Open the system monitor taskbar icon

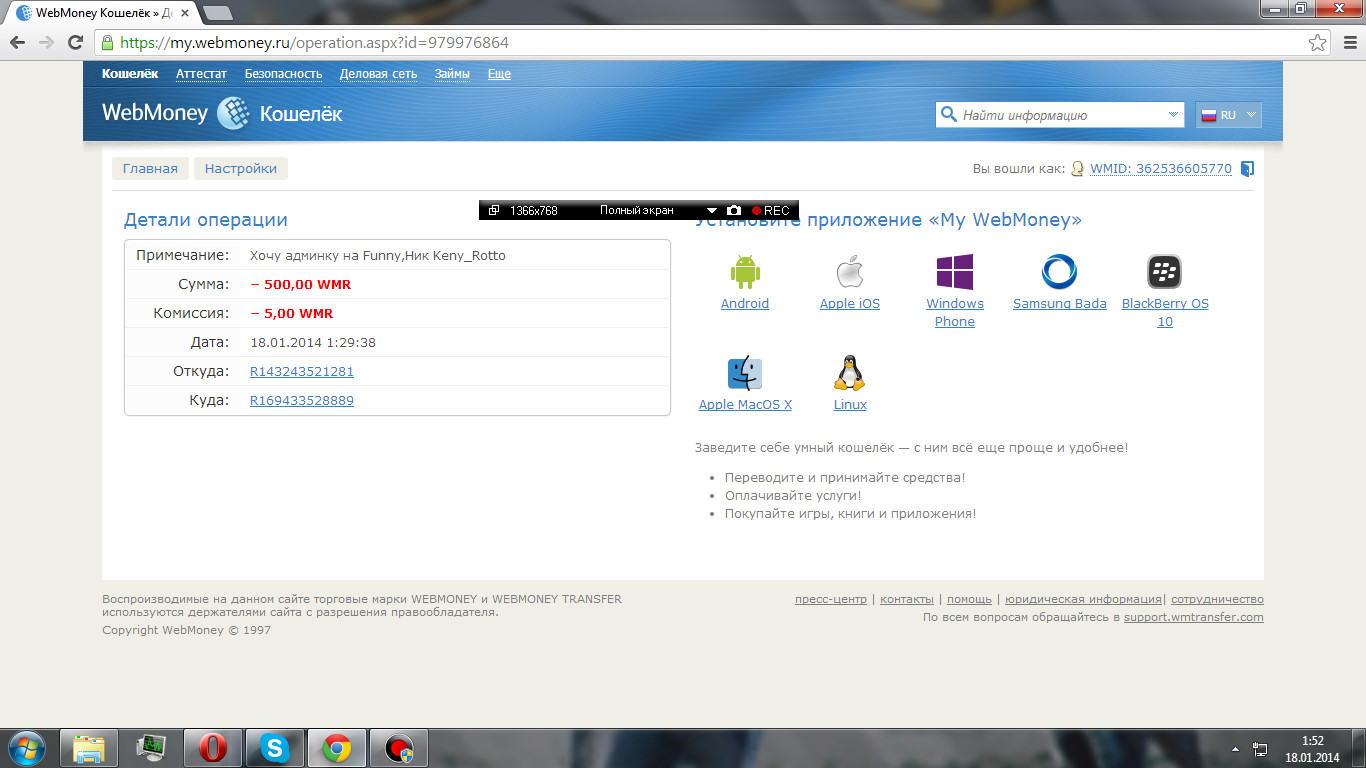[151, 748]
